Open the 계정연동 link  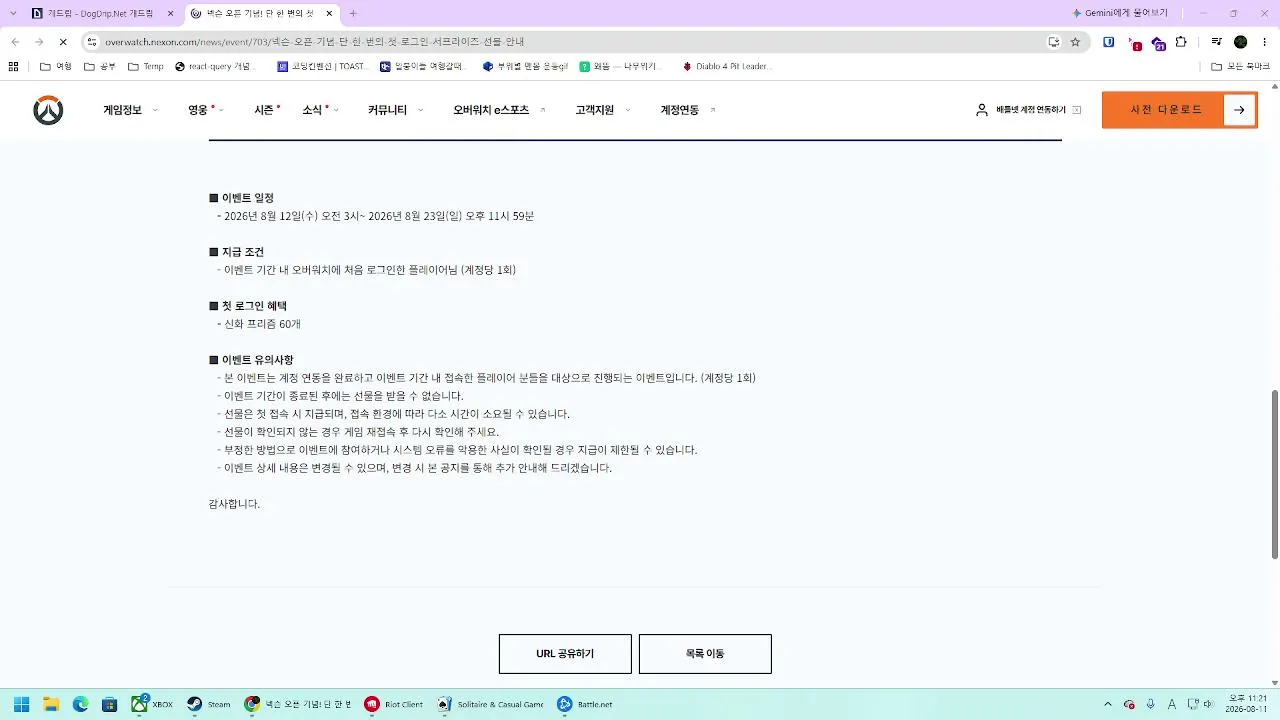click(x=688, y=110)
